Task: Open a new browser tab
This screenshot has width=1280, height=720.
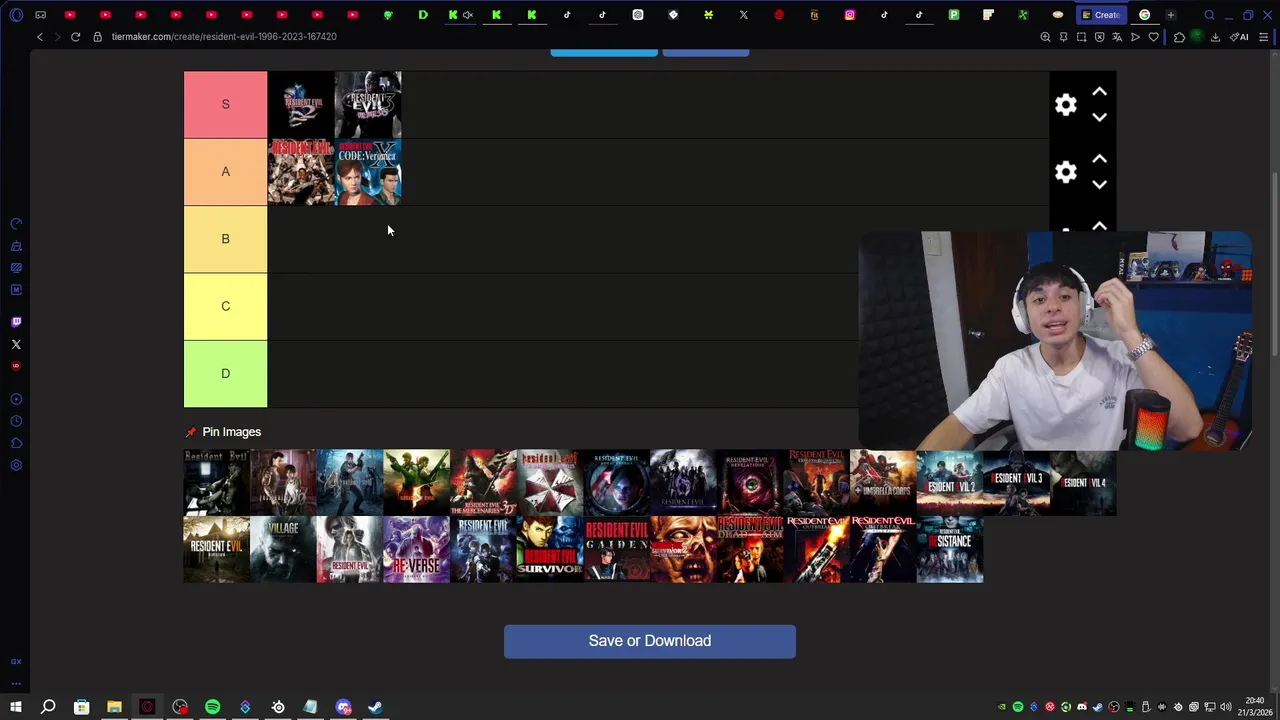Action: pos(1170,15)
